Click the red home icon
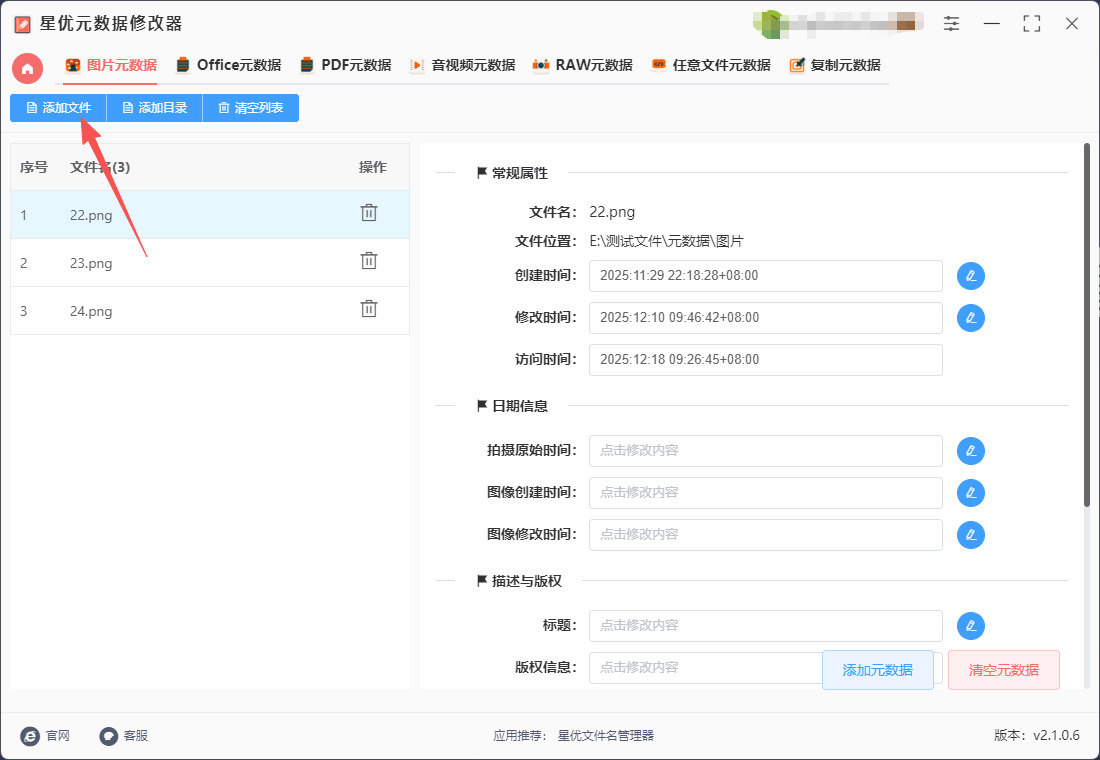Viewport: 1100px width, 760px height. [27, 68]
